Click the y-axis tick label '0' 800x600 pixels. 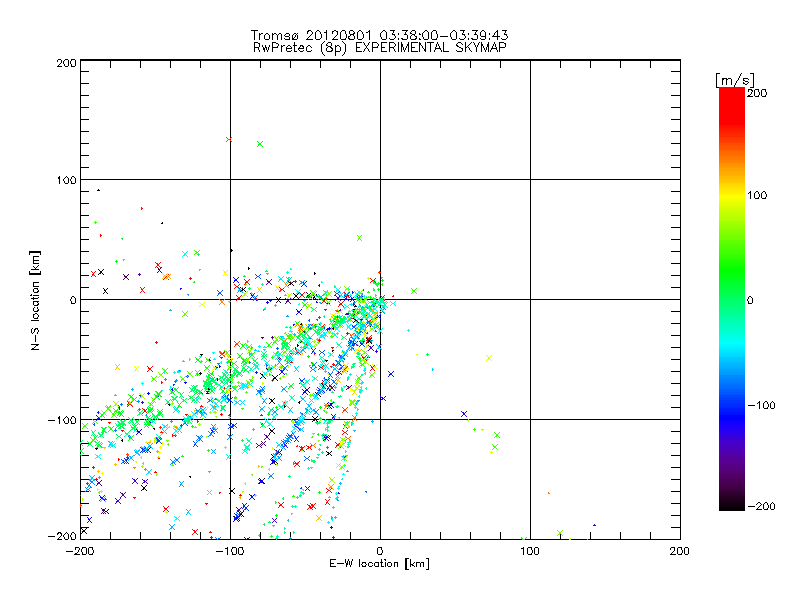point(73,300)
